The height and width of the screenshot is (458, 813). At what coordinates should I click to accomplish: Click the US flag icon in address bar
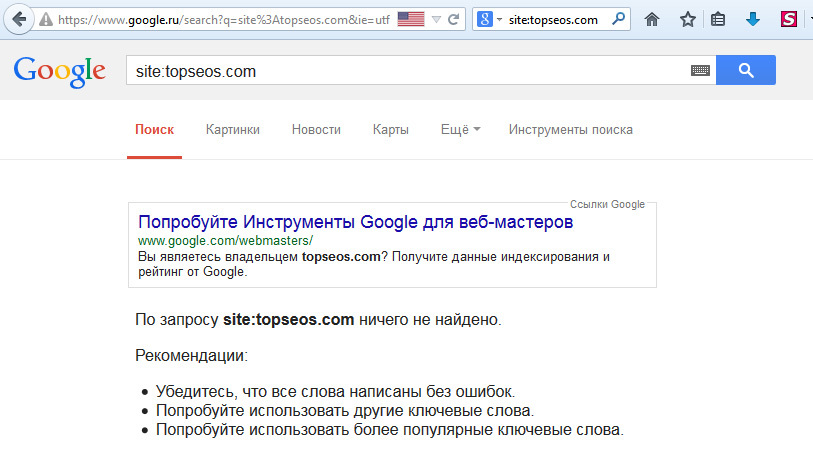(x=411, y=20)
